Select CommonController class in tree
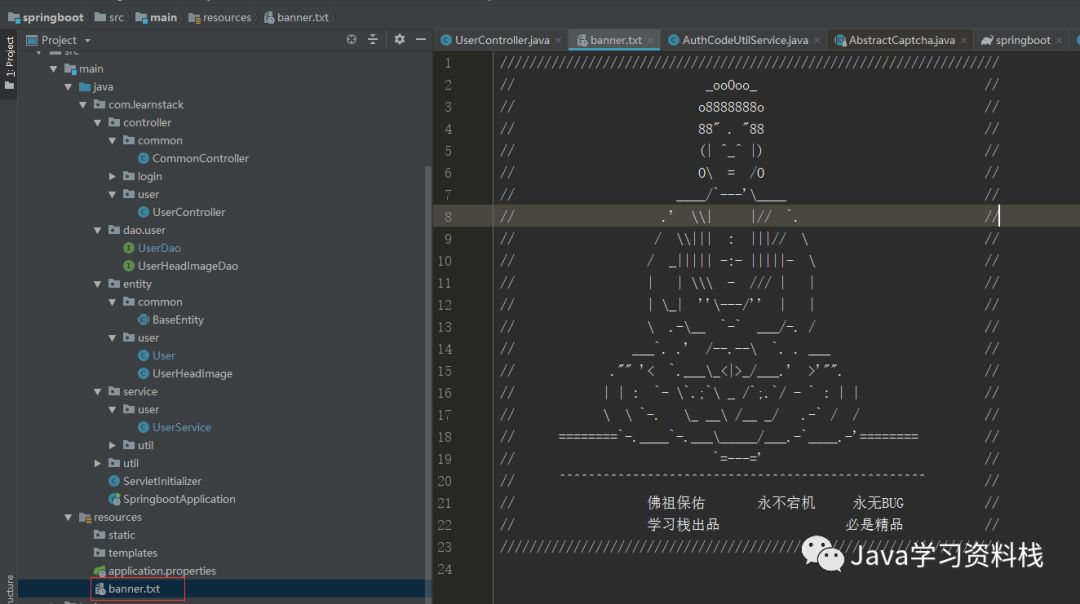1080x604 pixels. [x=200, y=158]
